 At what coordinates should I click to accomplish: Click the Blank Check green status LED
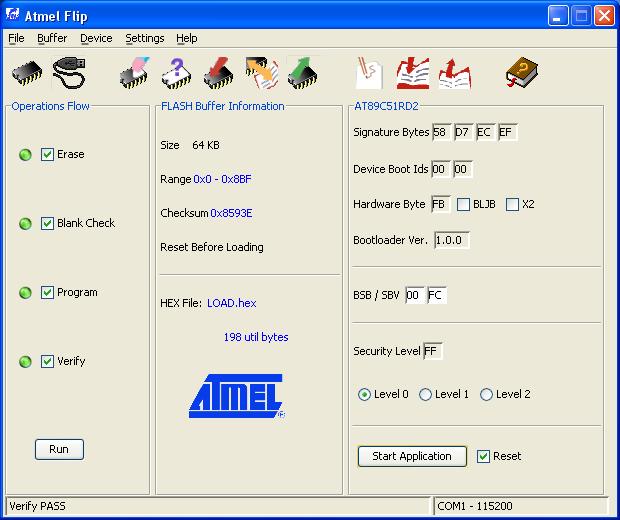coord(25,224)
